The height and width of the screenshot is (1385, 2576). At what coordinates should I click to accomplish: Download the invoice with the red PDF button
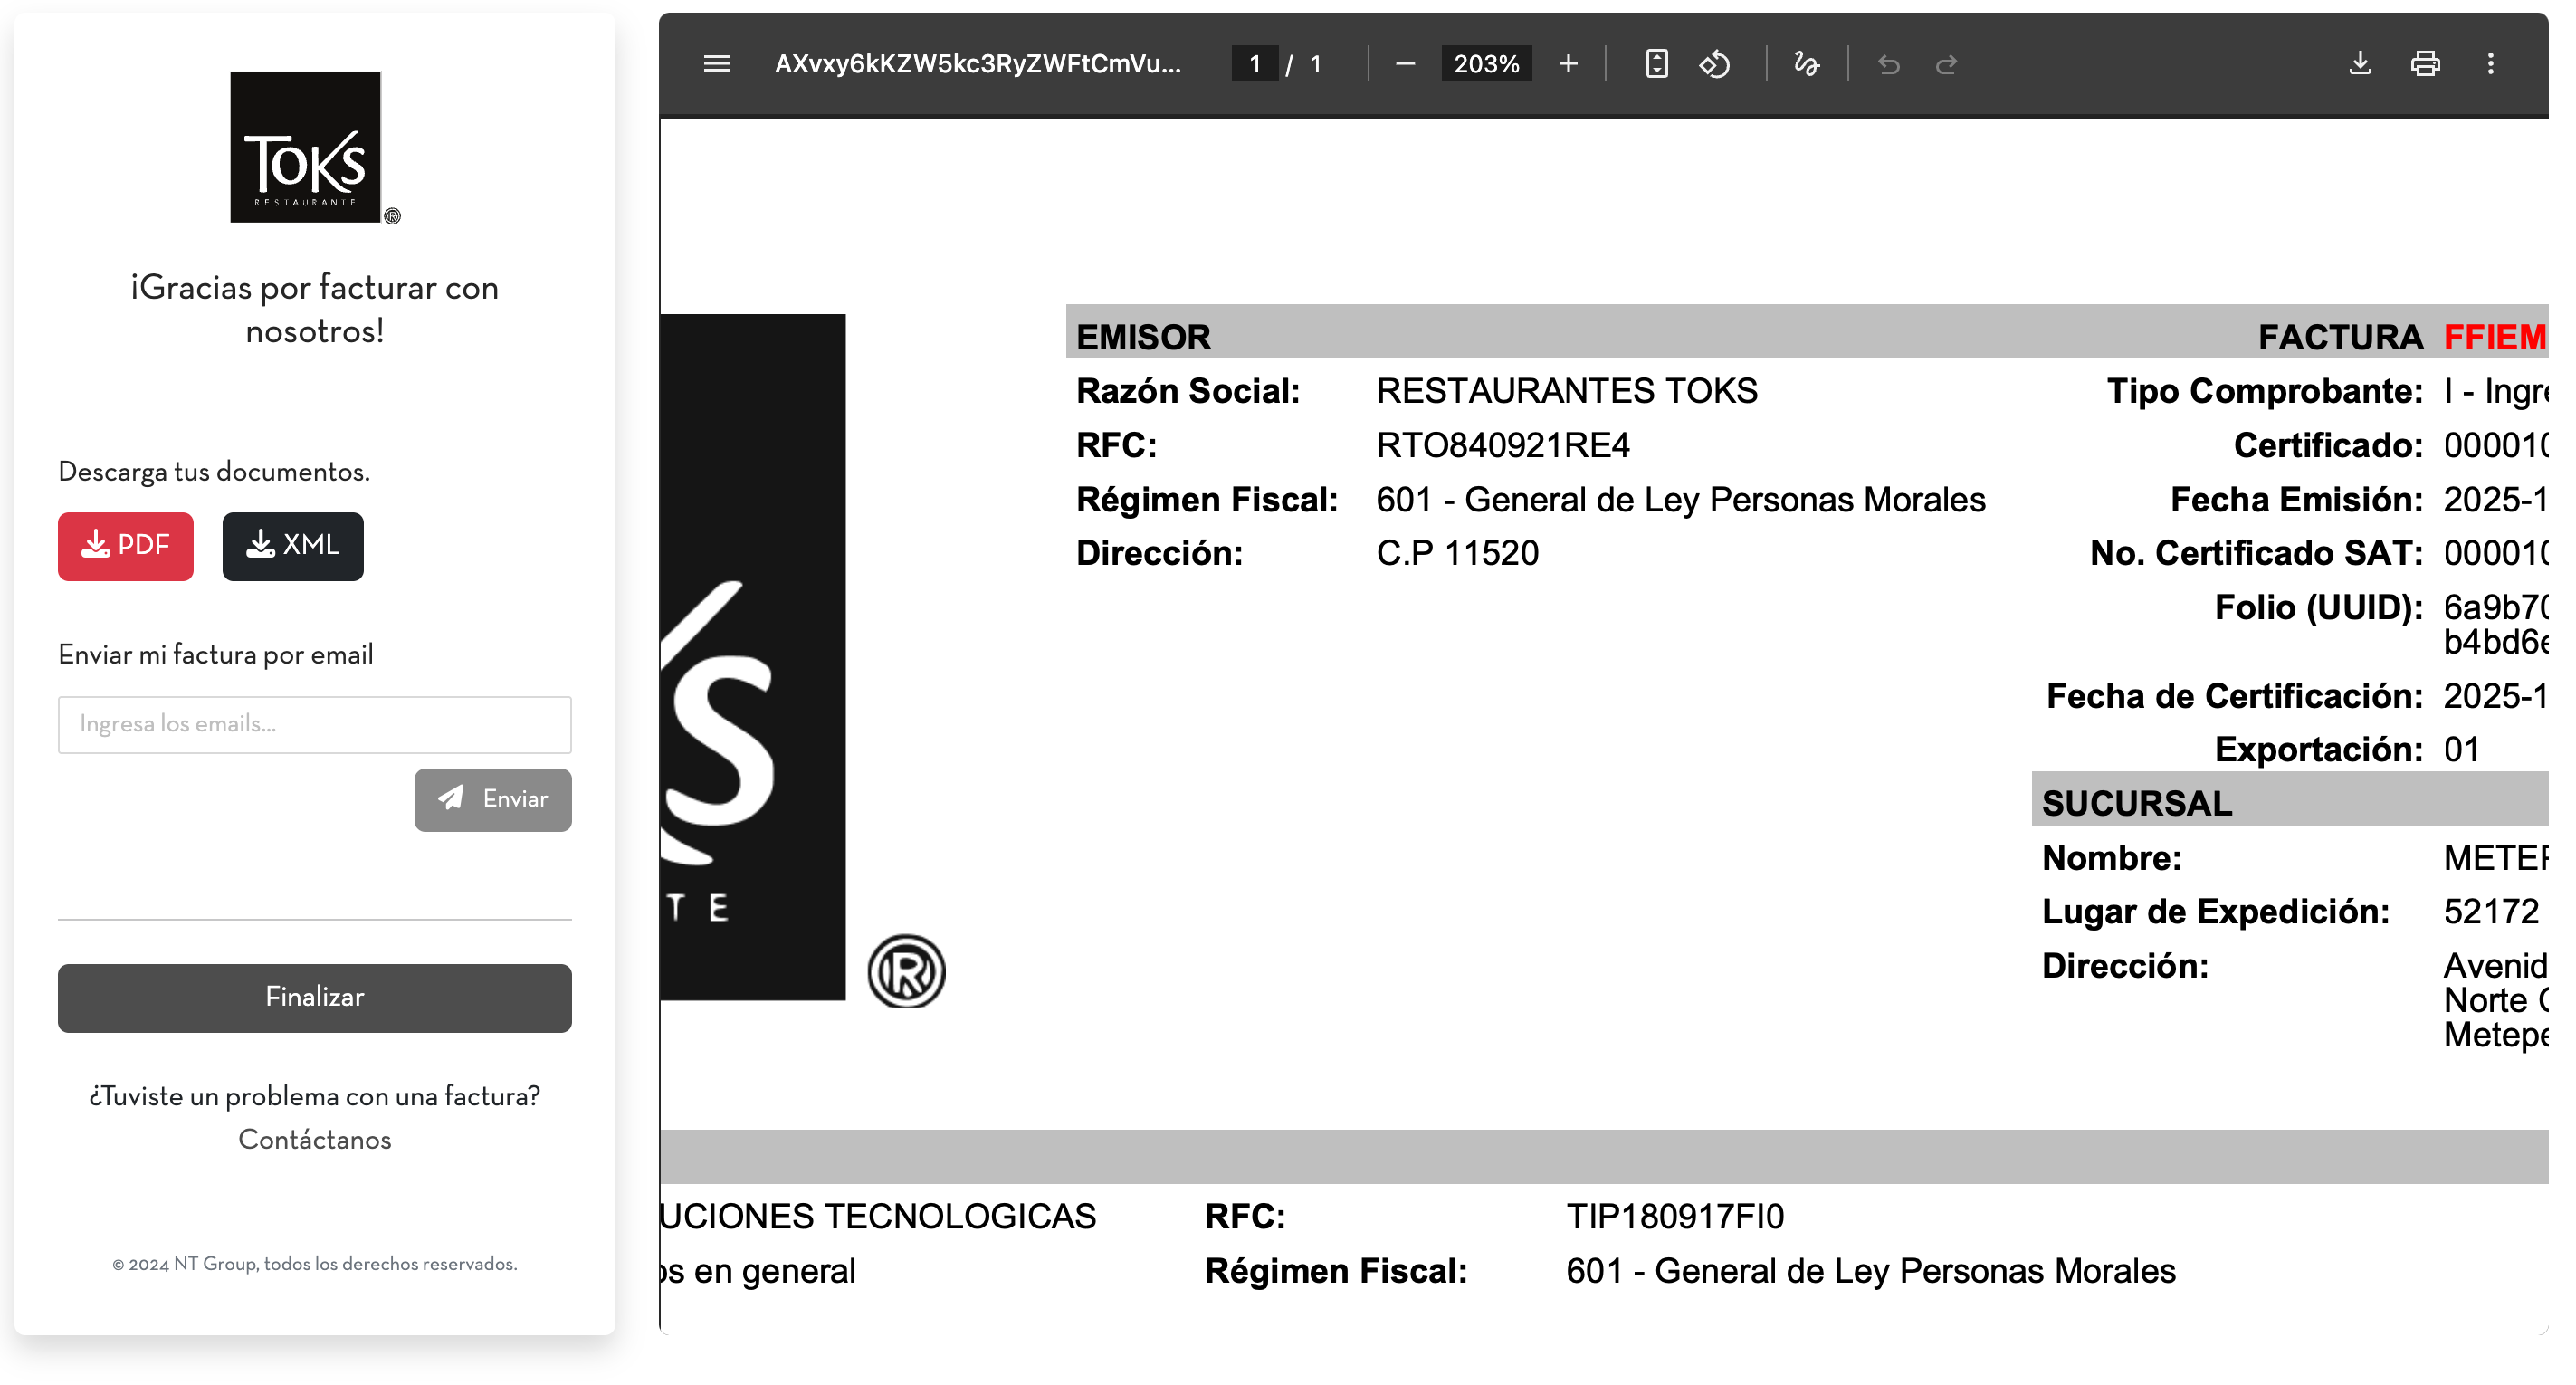[x=126, y=546]
